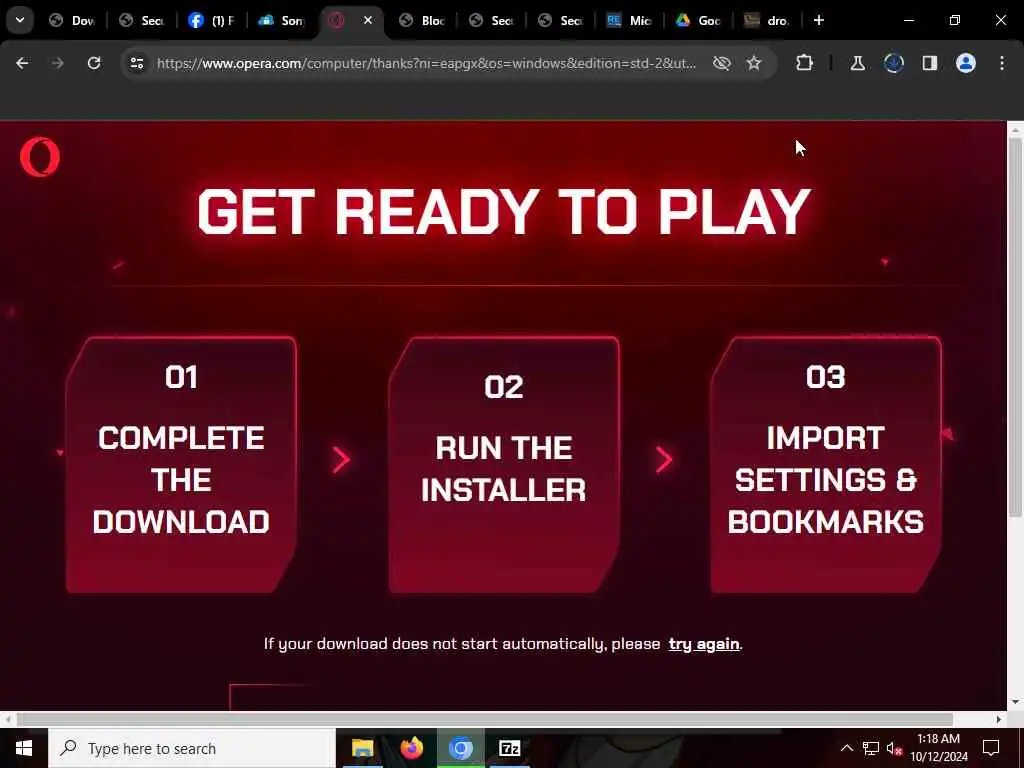The width and height of the screenshot is (1024, 768).
Task: Click the 'Type here to search' box
Action: (x=191, y=748)
